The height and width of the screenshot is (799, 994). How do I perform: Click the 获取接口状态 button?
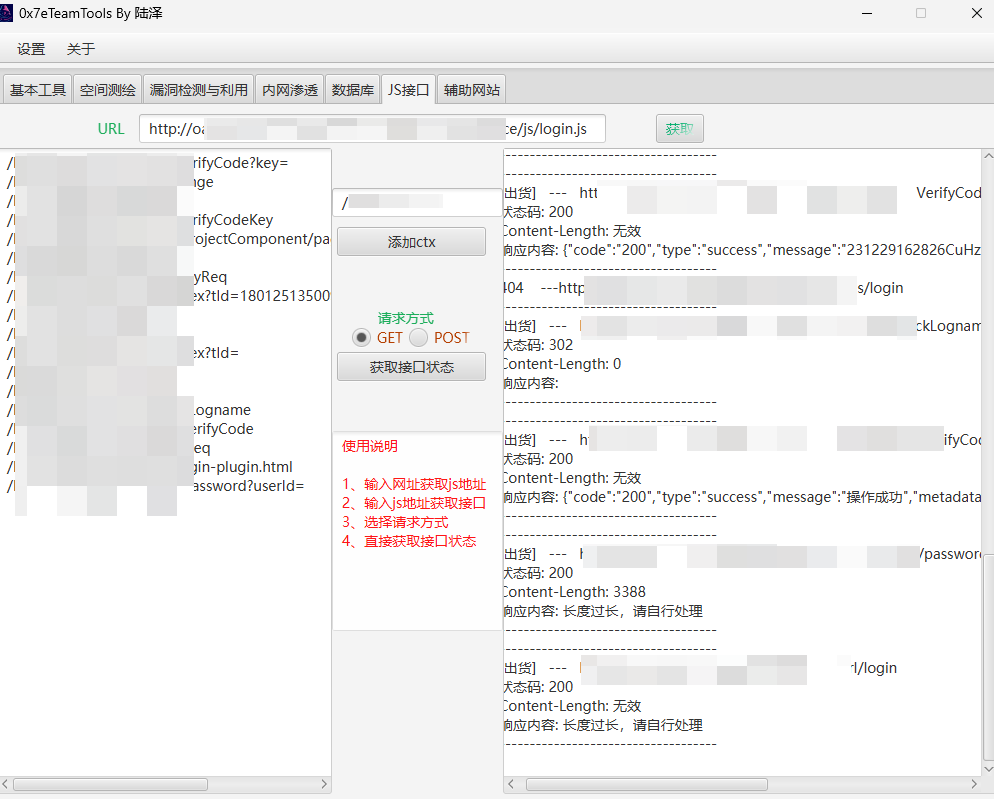click(x=411, y=367)
